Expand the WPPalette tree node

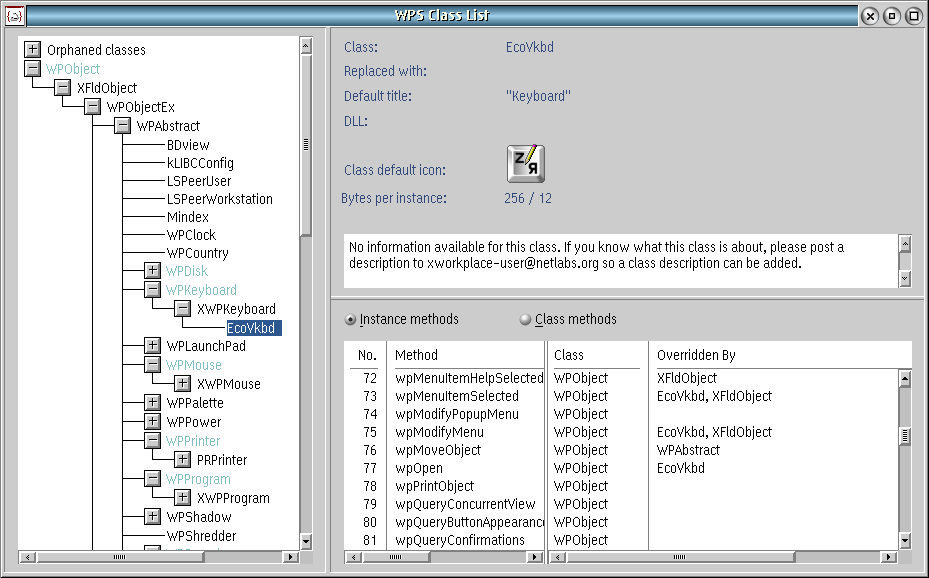[152, 403]
